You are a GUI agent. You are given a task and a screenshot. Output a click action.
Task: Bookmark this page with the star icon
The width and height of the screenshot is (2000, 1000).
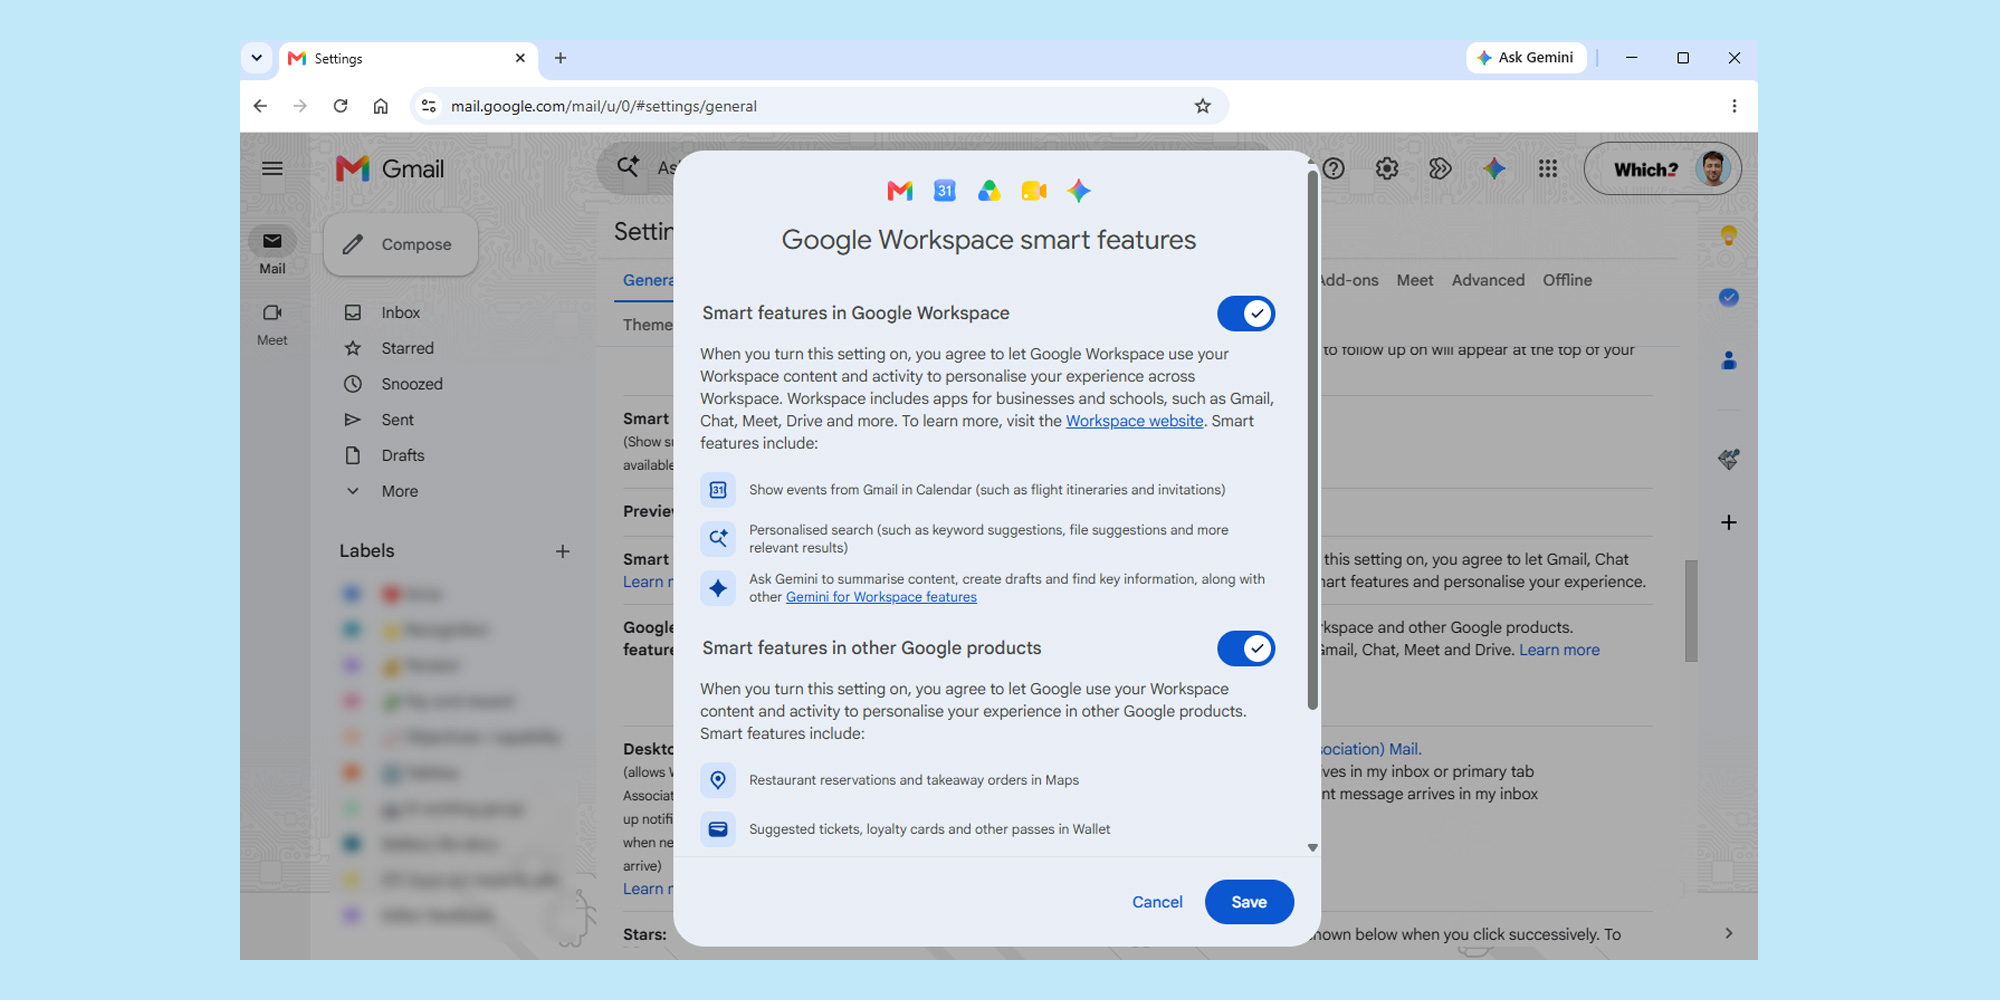coord(1203,106)
